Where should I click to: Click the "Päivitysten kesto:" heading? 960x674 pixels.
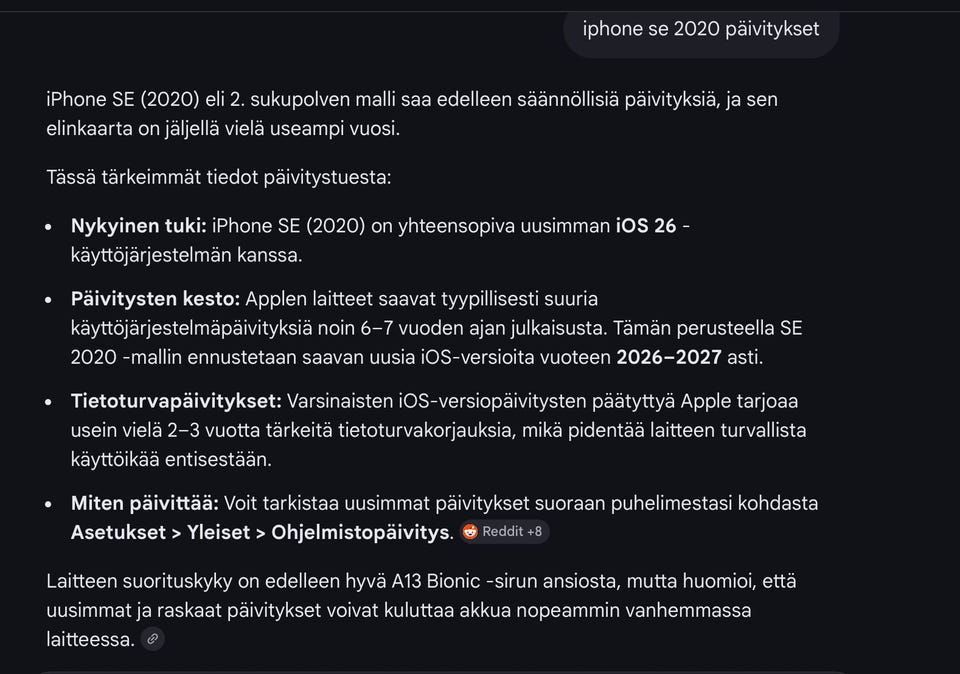click(155, 299)
